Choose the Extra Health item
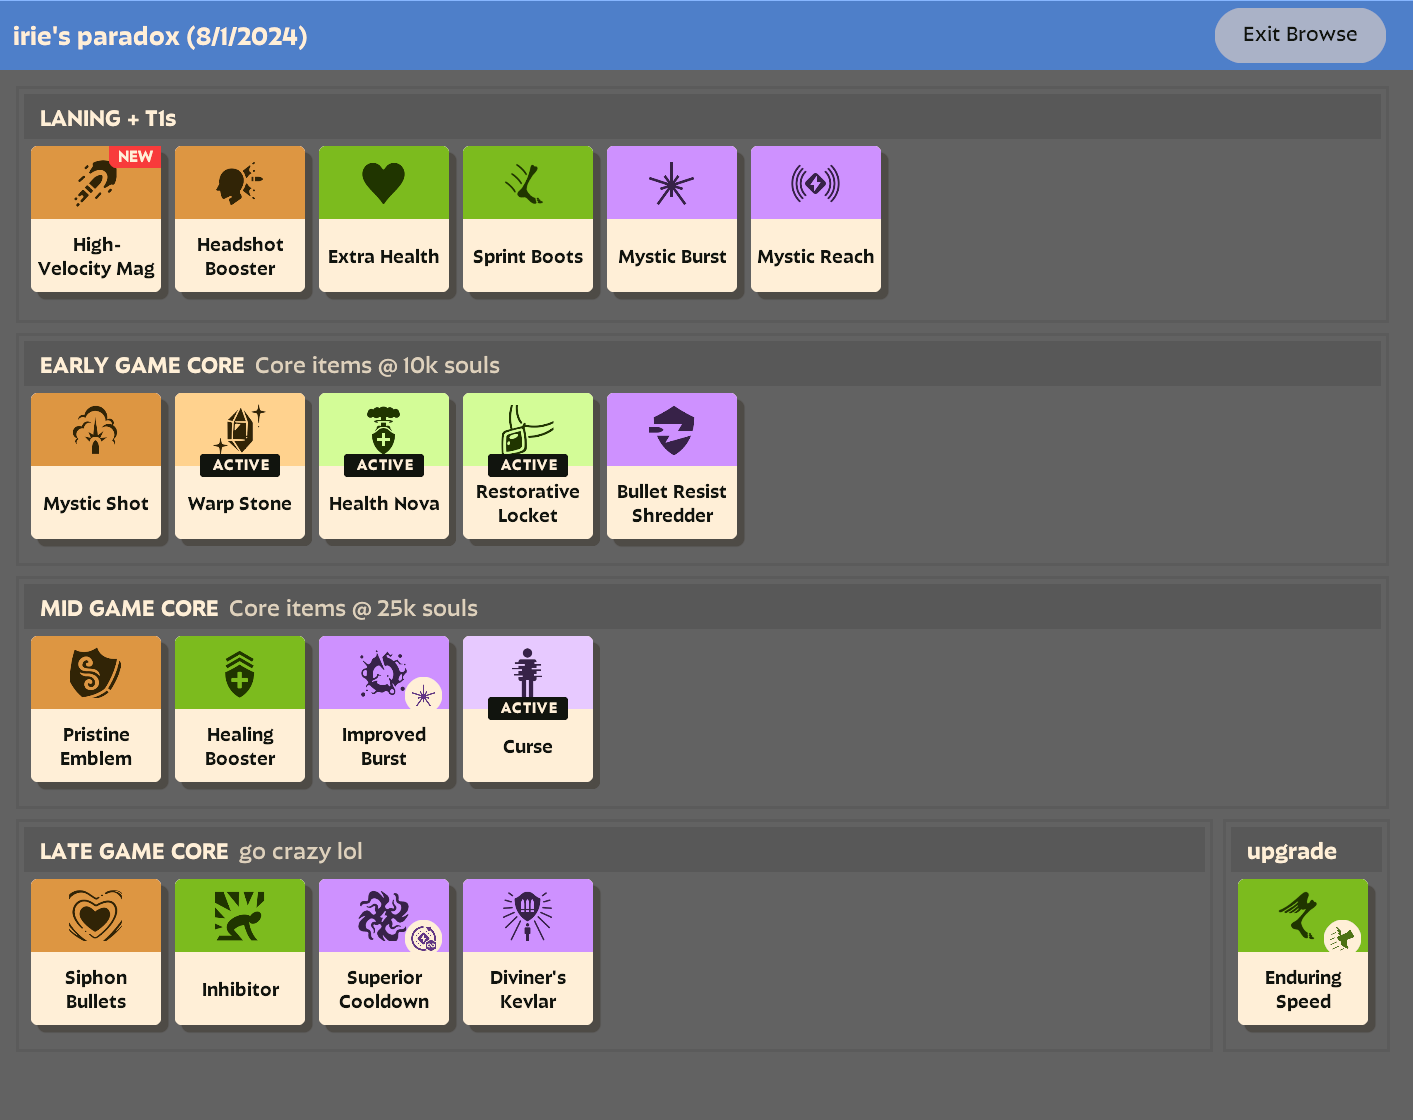 coord(384,219)
